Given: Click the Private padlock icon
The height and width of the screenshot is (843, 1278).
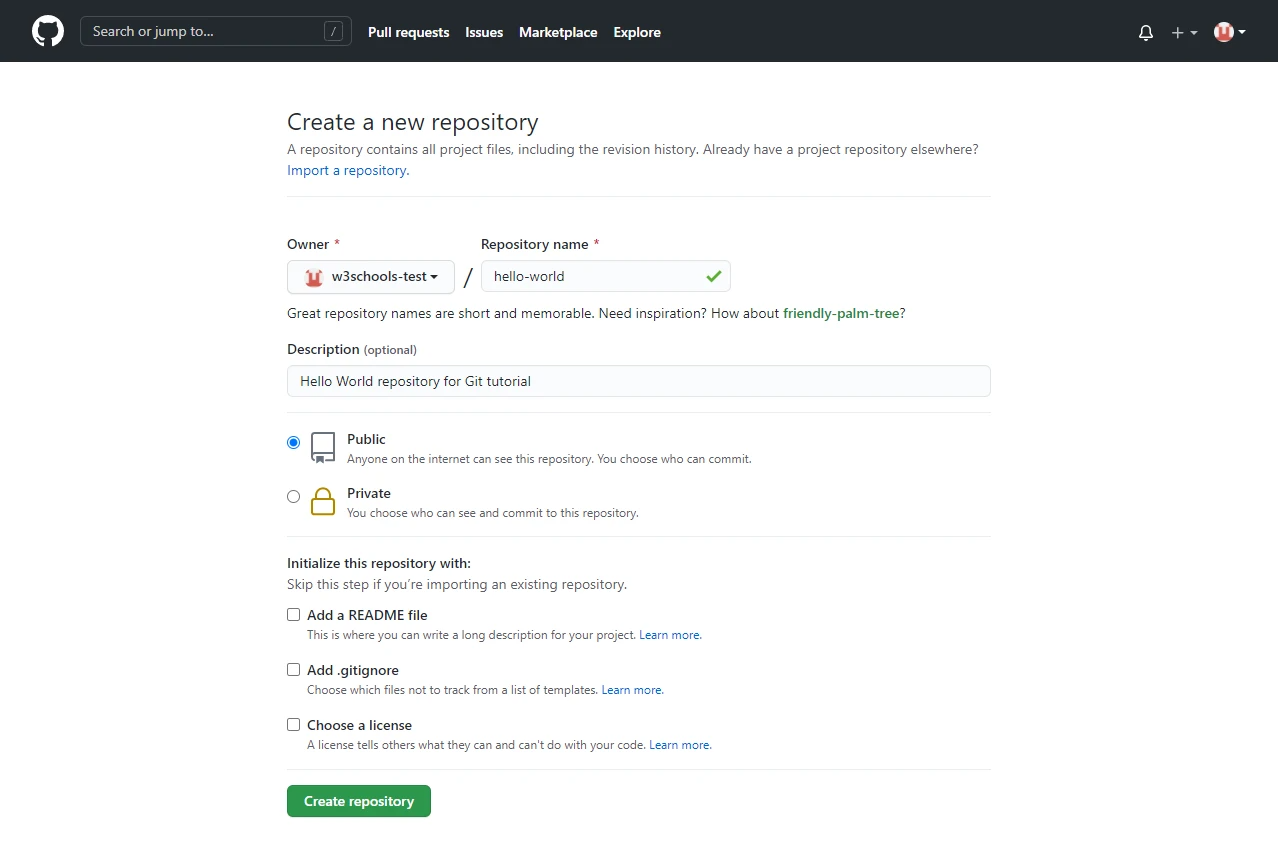Looking at the screenshot, I should [322, 501].
